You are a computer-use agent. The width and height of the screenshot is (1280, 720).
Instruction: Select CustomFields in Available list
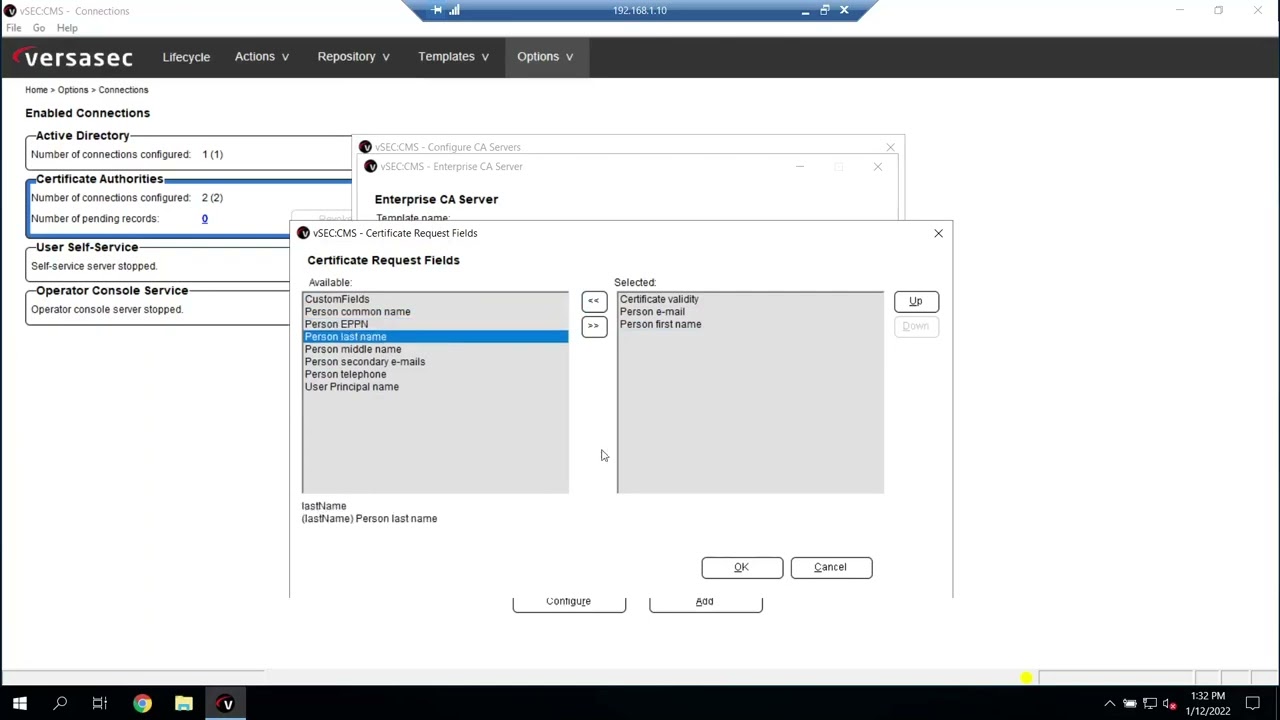point(435,299)
